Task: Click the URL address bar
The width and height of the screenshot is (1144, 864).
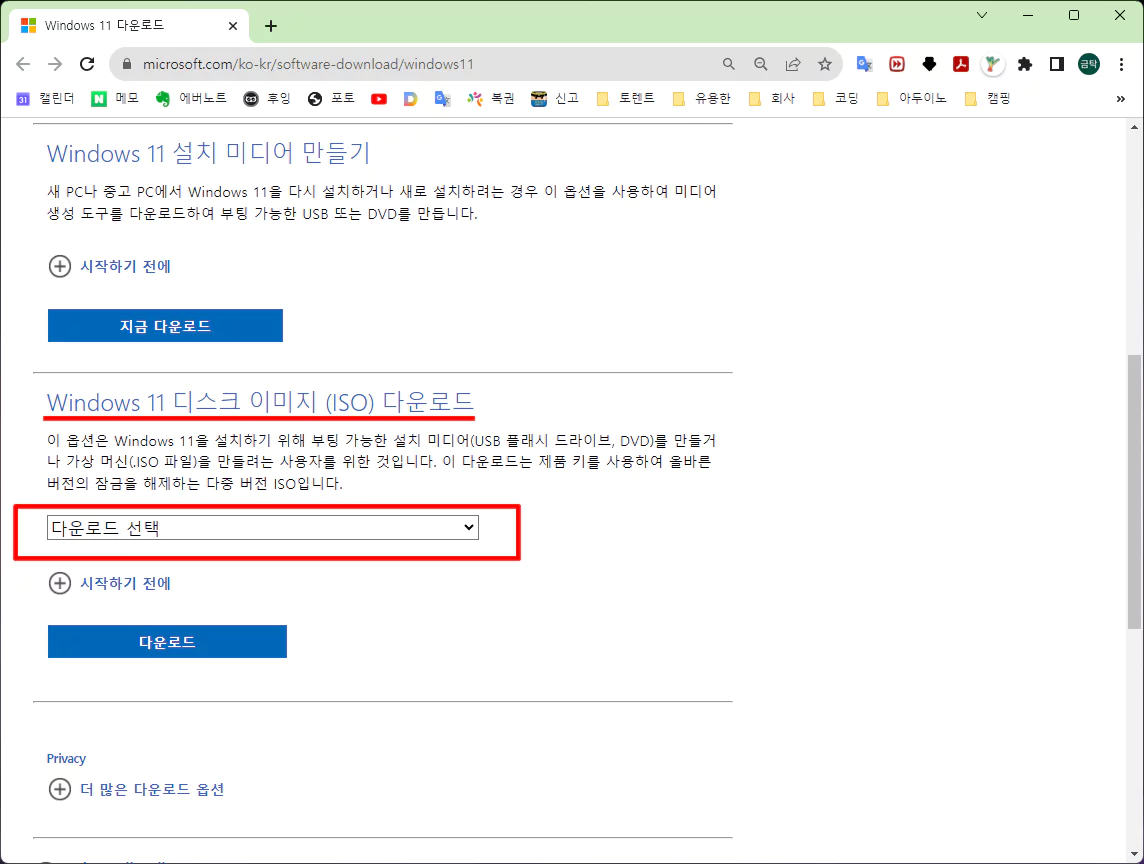Action: tap(420, 64)
